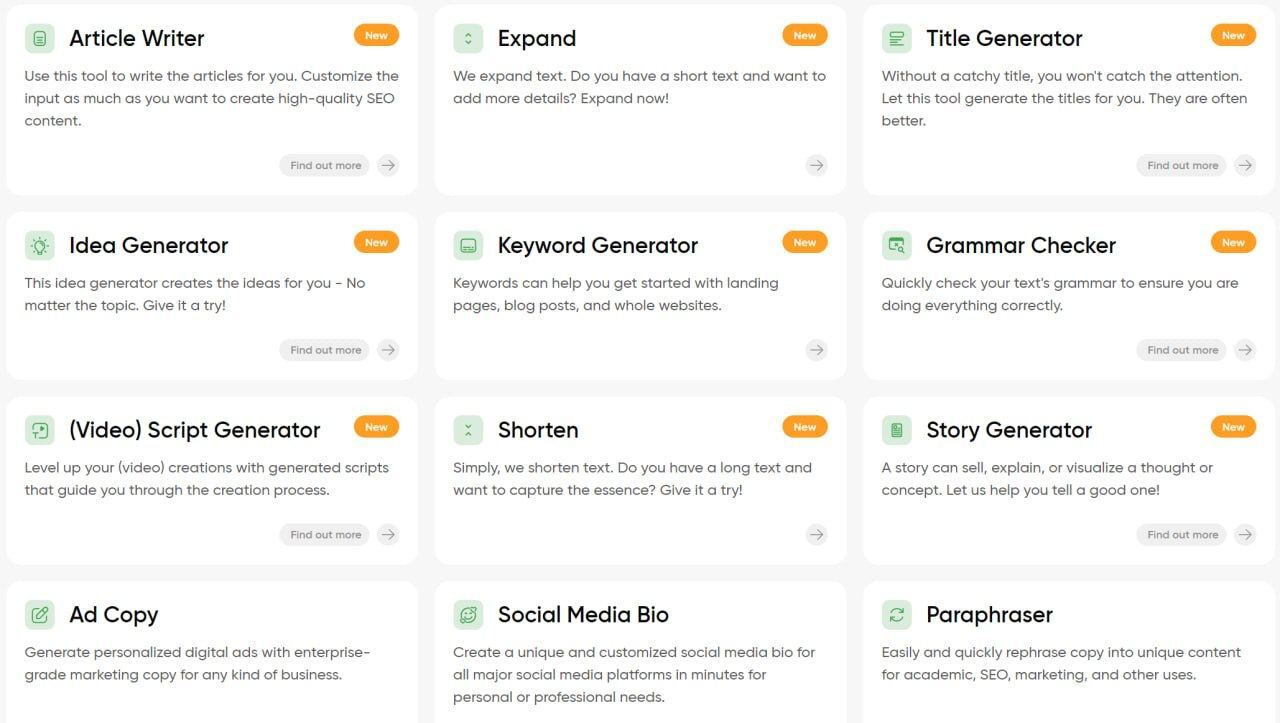Click the Grammar Checker icon

pyautogui.click(x=897, y=245)
